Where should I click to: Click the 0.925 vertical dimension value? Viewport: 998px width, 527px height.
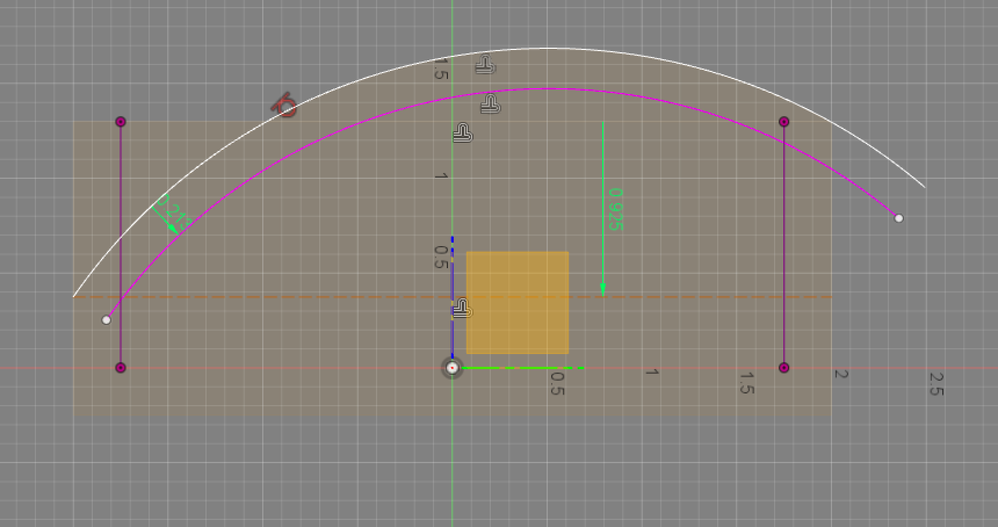click(615, 209)
